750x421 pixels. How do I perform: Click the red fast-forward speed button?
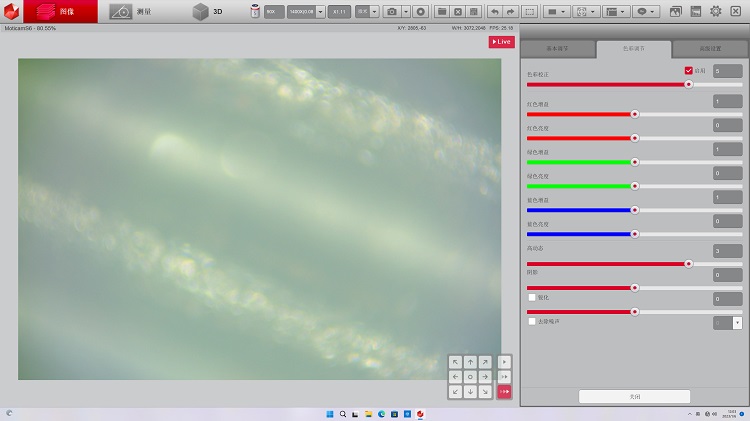pos(504,391)
